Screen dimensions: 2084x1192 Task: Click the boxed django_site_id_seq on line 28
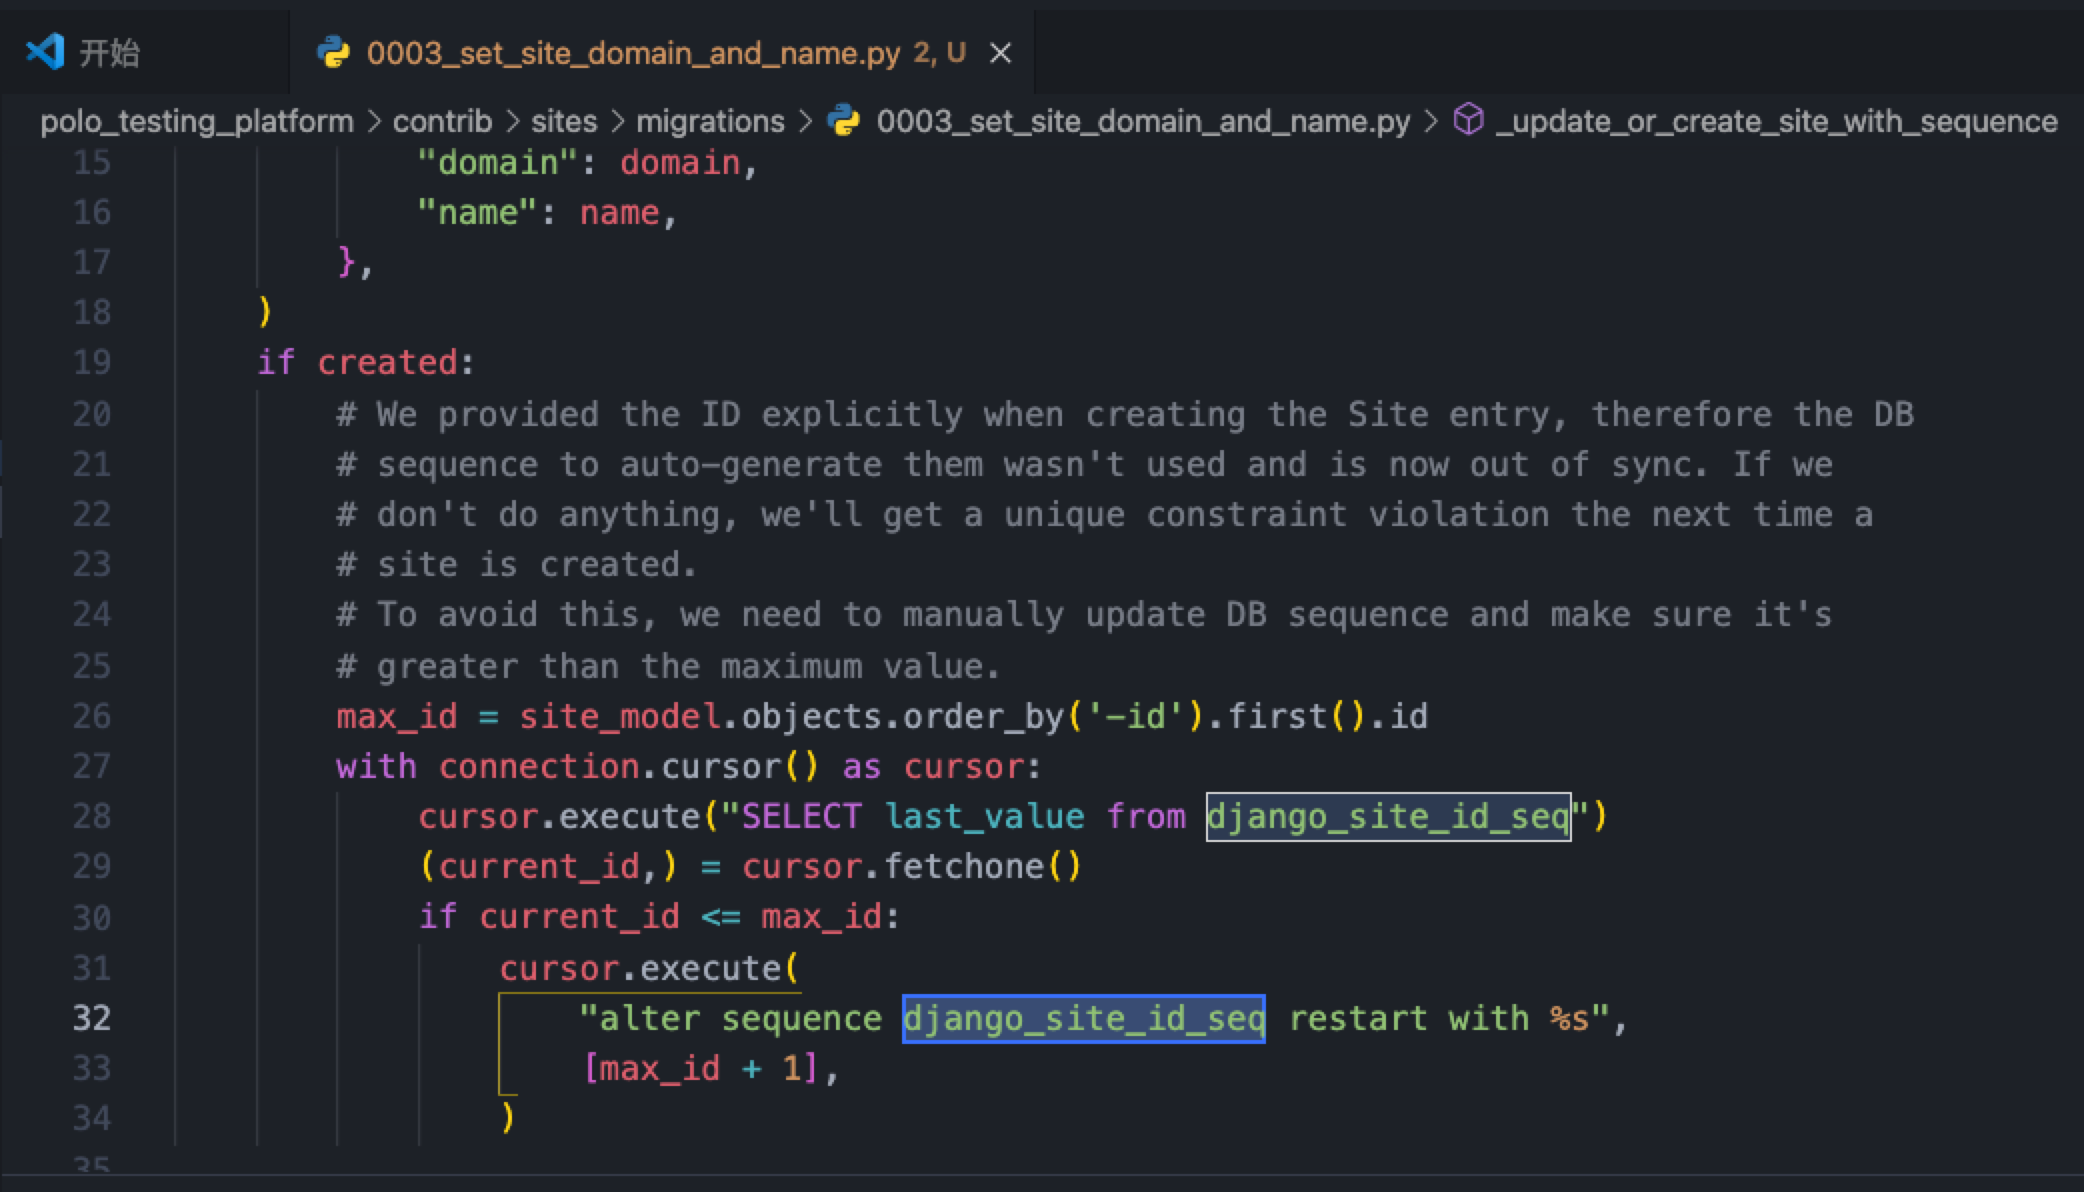1388,817
